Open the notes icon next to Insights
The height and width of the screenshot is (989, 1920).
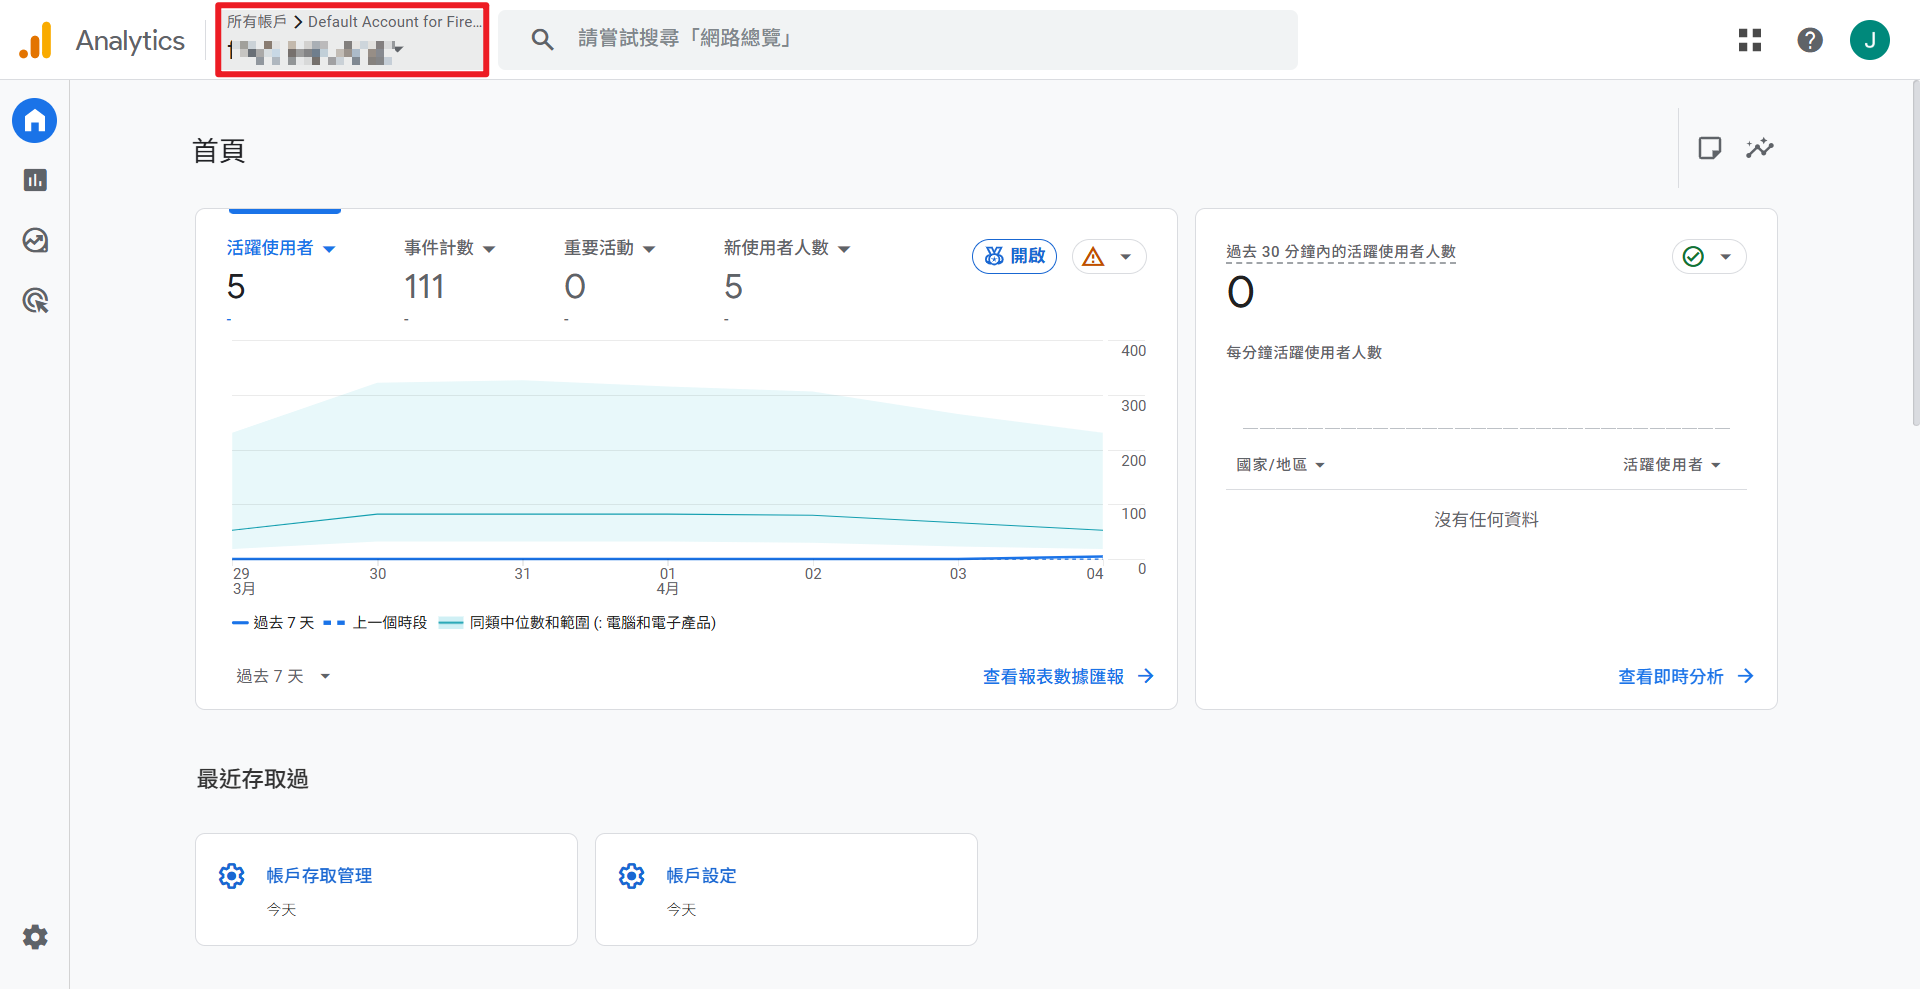tap(1710, 147)
